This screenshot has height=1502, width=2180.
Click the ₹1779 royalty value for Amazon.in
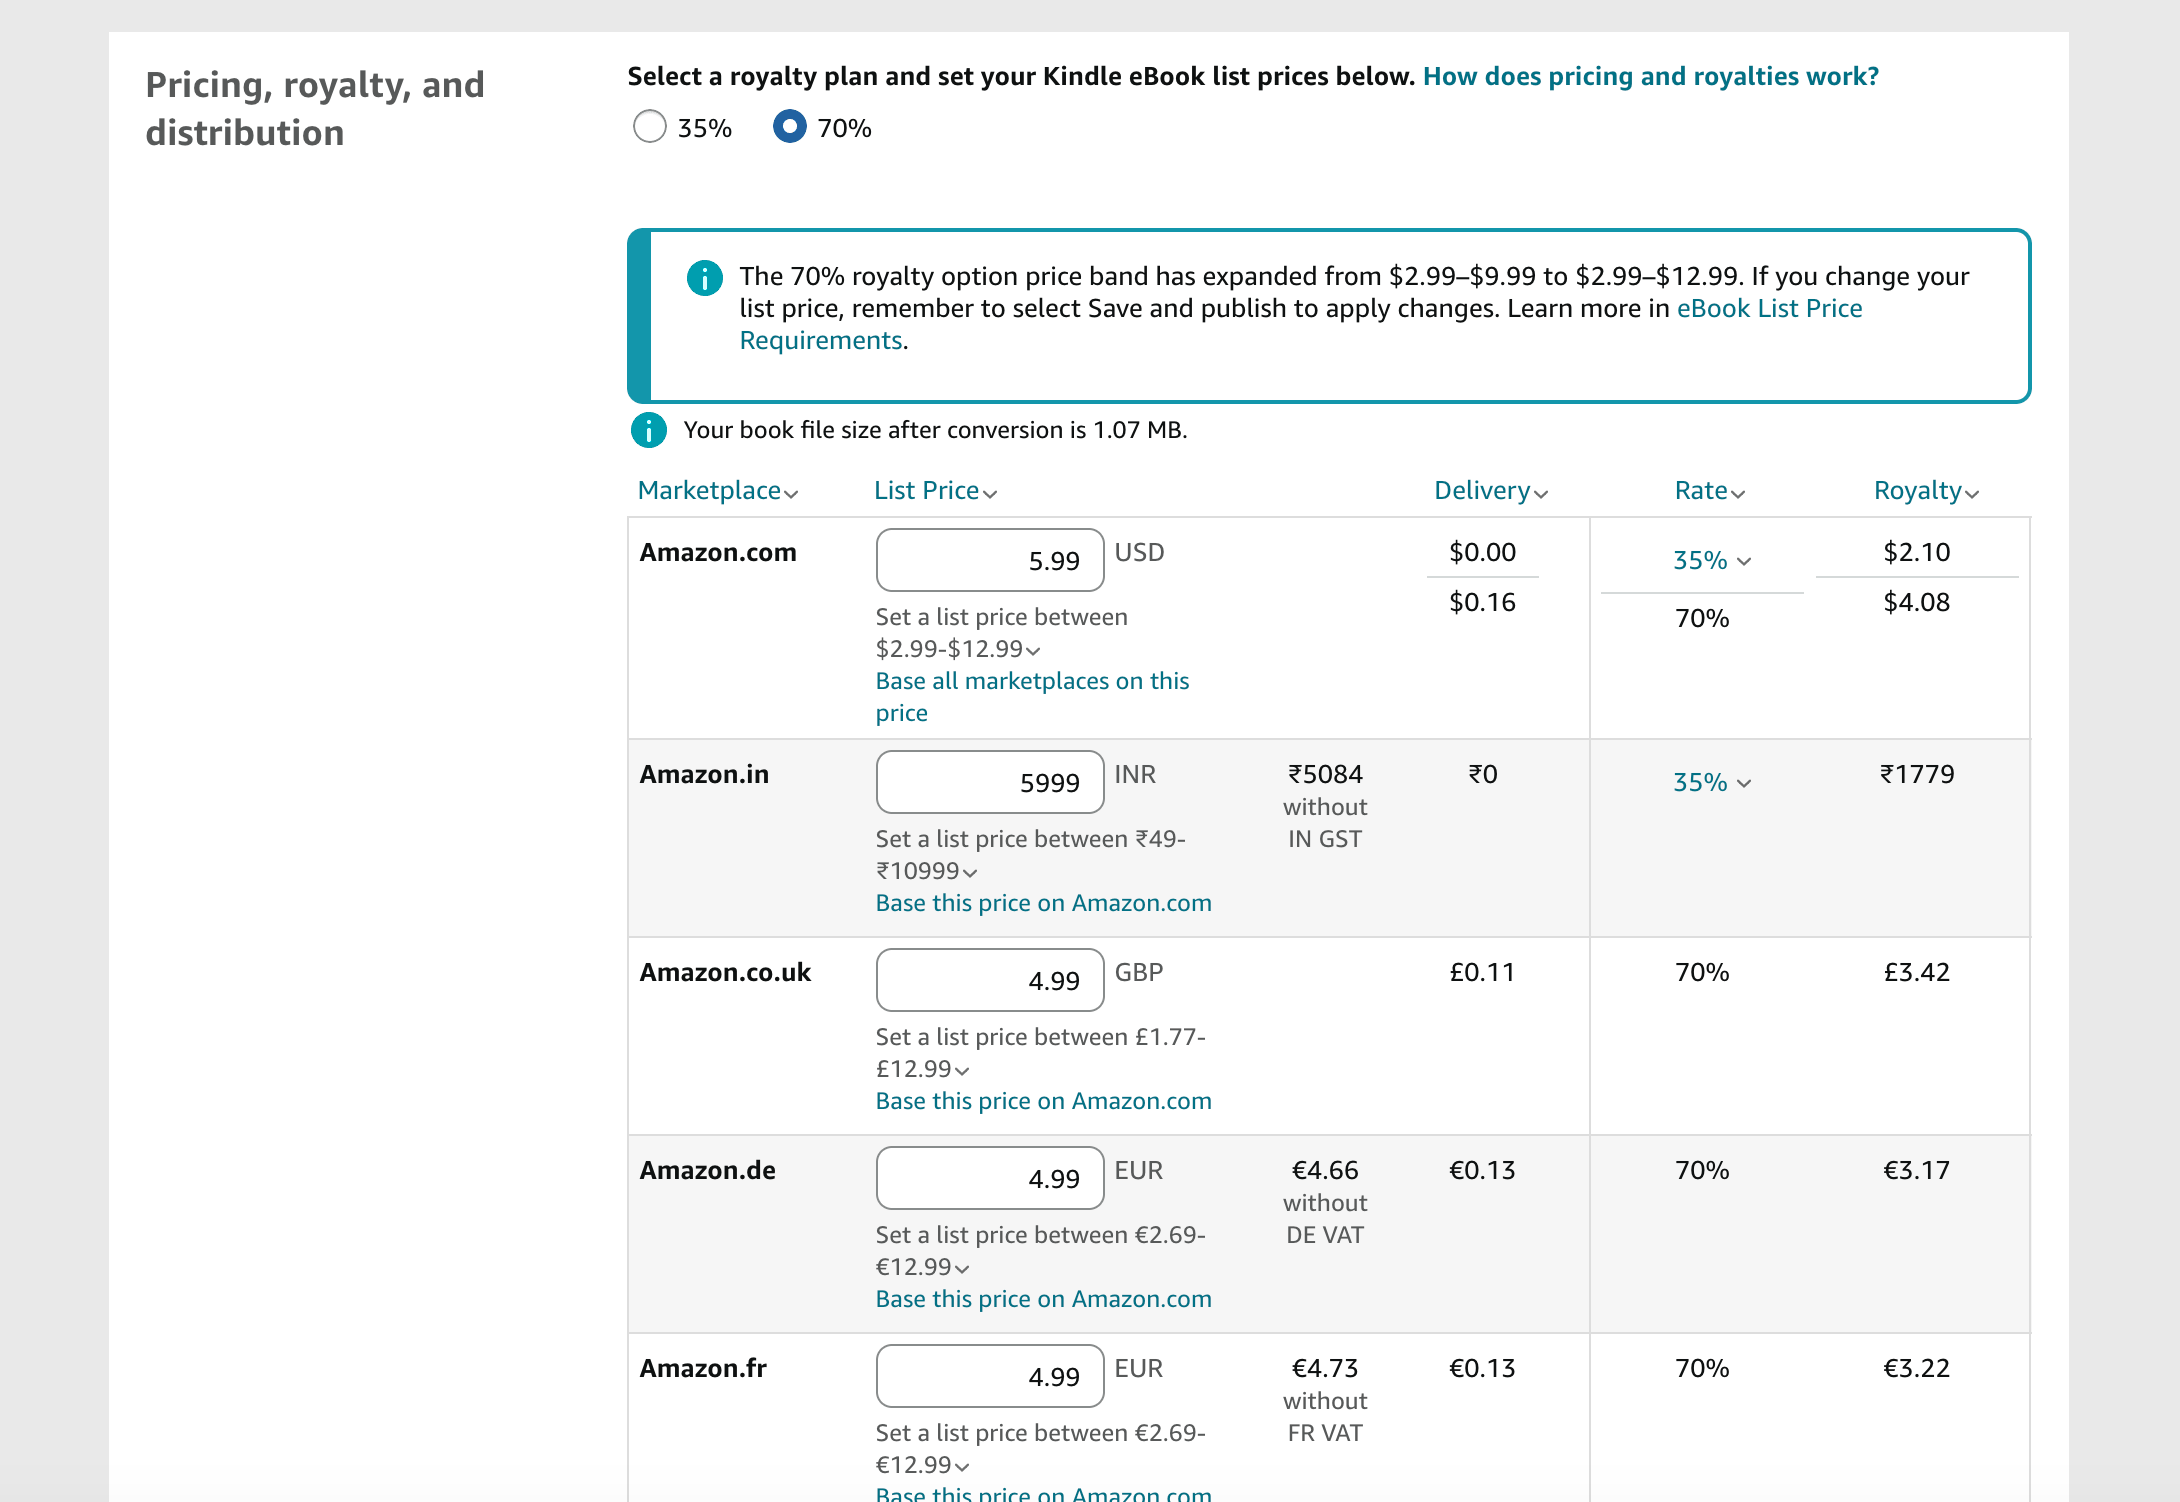pos(1917,774)
